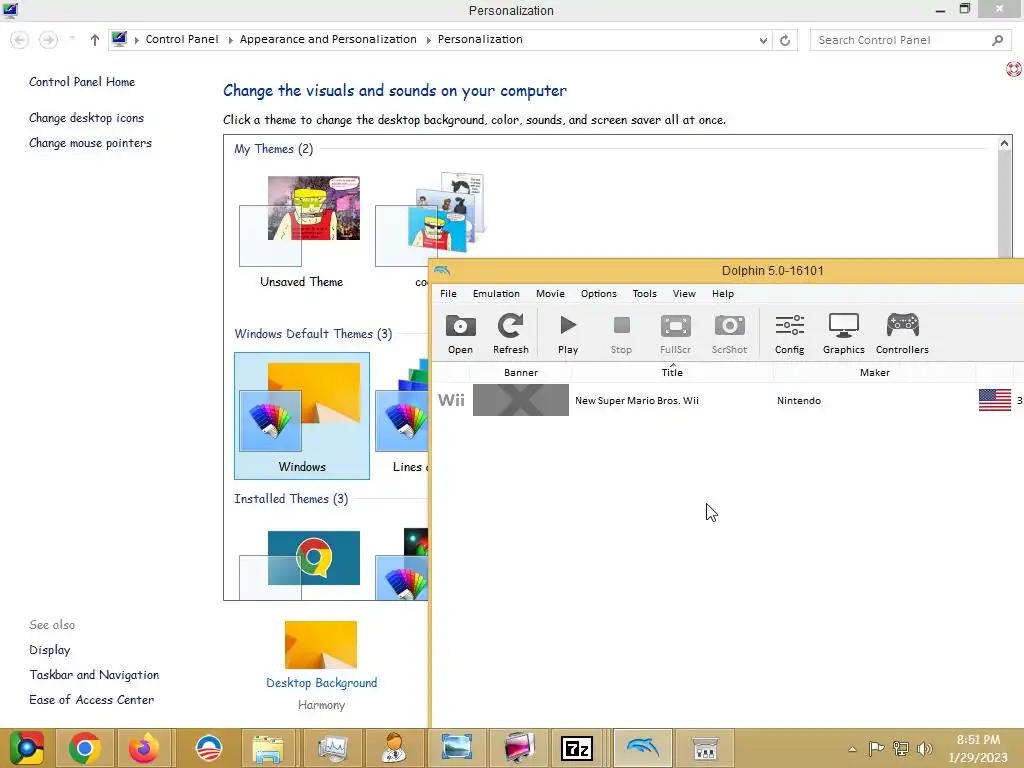
Task: Expand the address bar history dropdown
Action: (763, 40)
